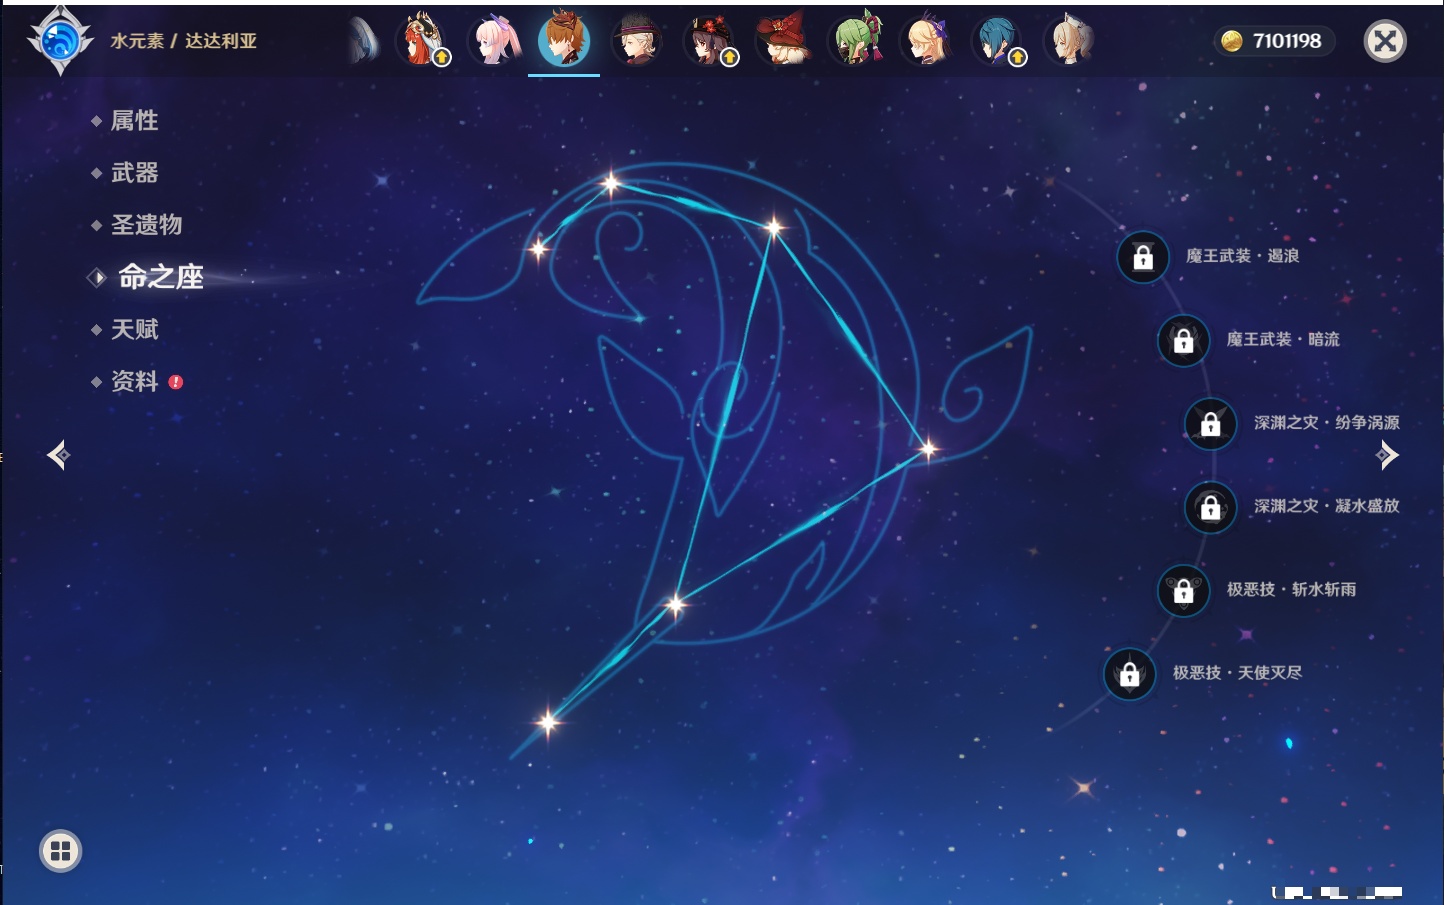
Task: Click the upgrade arrow badge on Xingqiu's avatar
Action: tap(1018, 58)
